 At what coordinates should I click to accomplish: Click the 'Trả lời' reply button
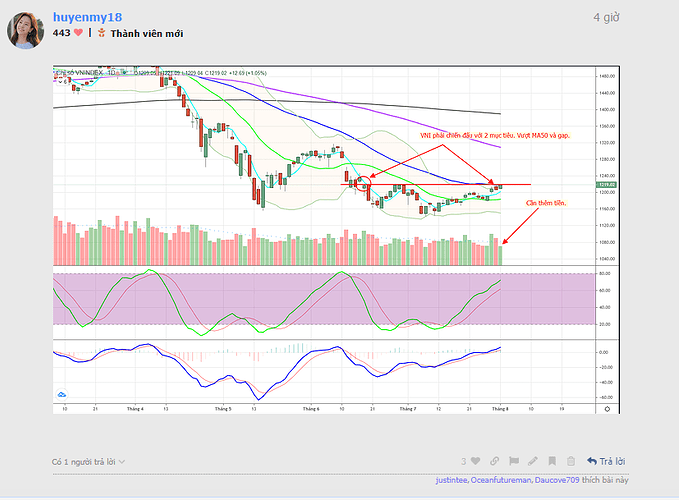coord(606,461)
